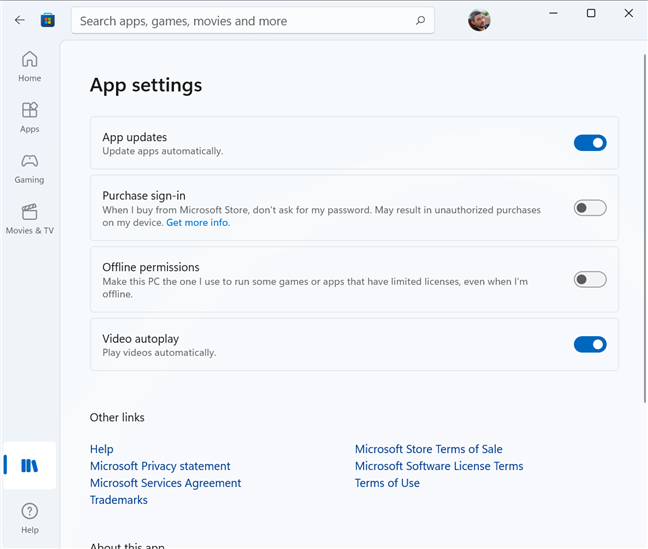This screenshot has height=549, width=648.
Task: Open Microsoft Store Terms of Sale
Action: 429,449
